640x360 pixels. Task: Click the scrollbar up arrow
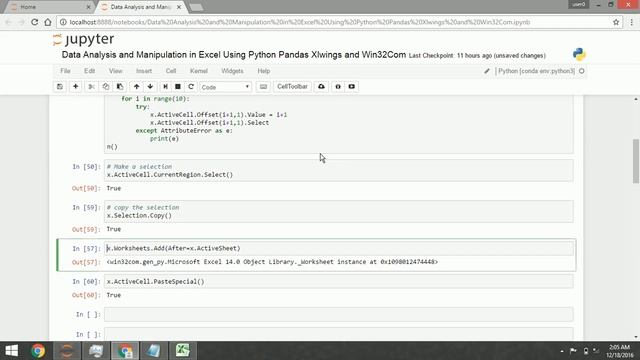click(636, 99)
